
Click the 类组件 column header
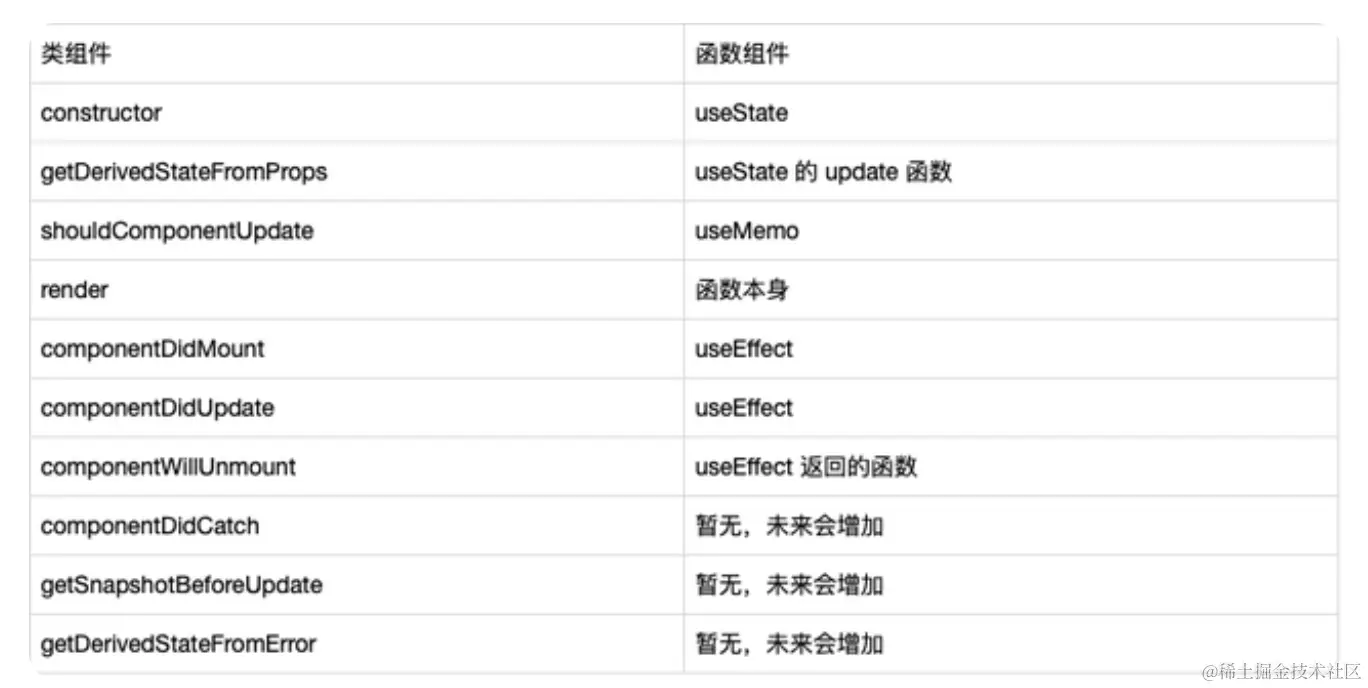click(76, 54)
